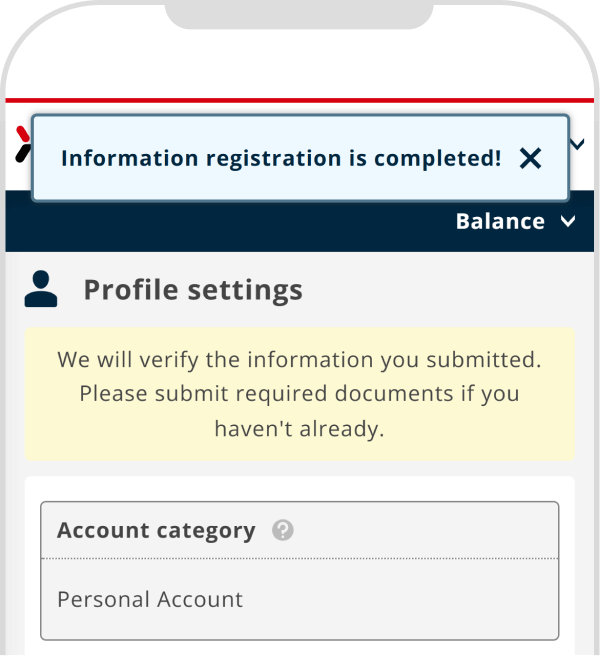Click empty space right of Profile settings
The width and height of the screenshot is (600, 656).
[x=450, y=290]
